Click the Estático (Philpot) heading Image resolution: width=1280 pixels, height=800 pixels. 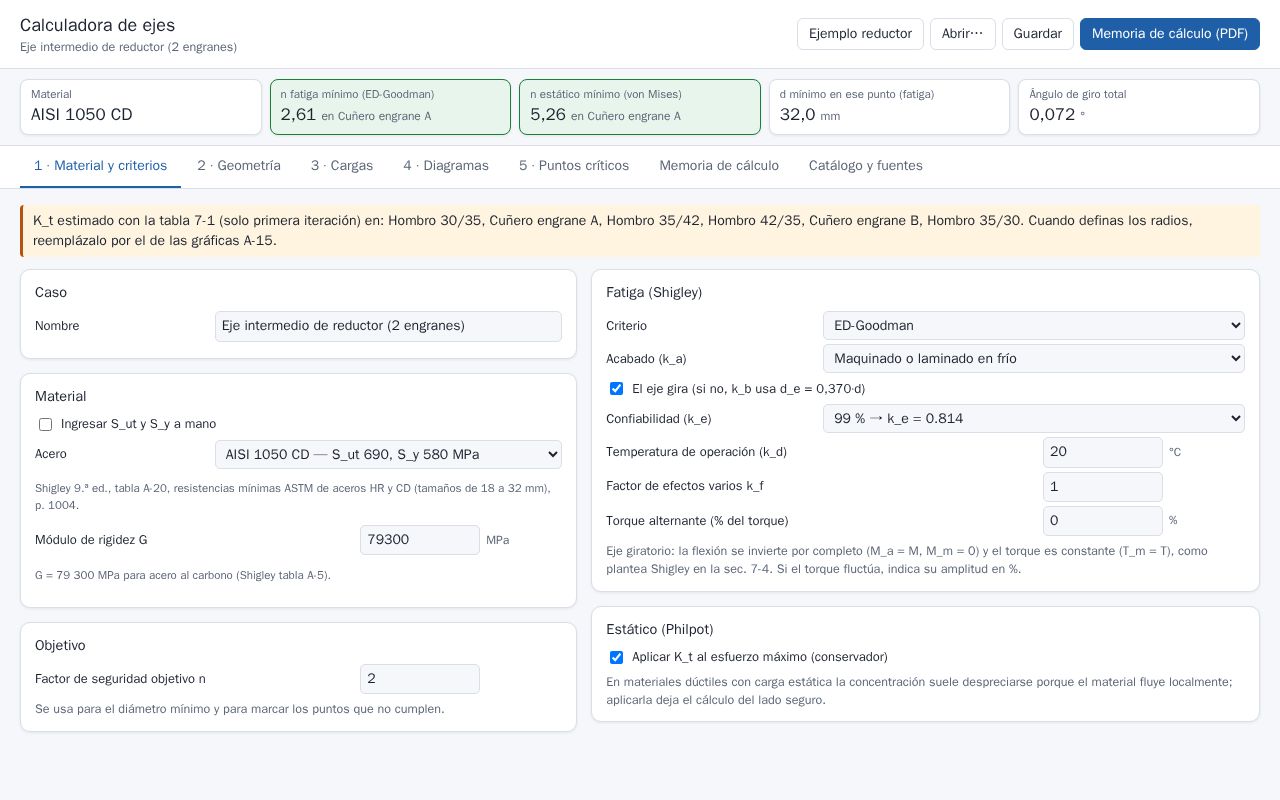tap(660, 630)
